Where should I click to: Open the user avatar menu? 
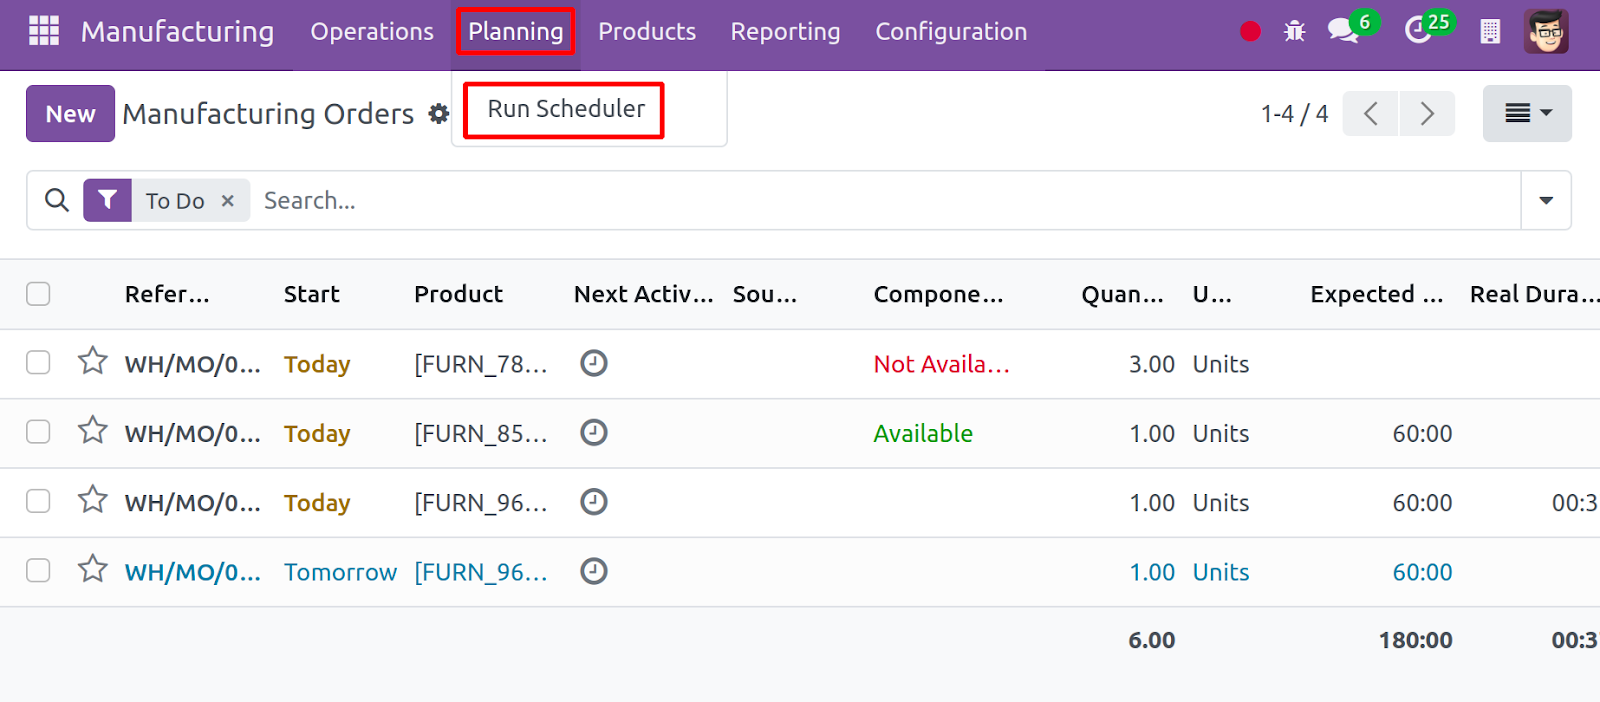[x=1546, y=31]
